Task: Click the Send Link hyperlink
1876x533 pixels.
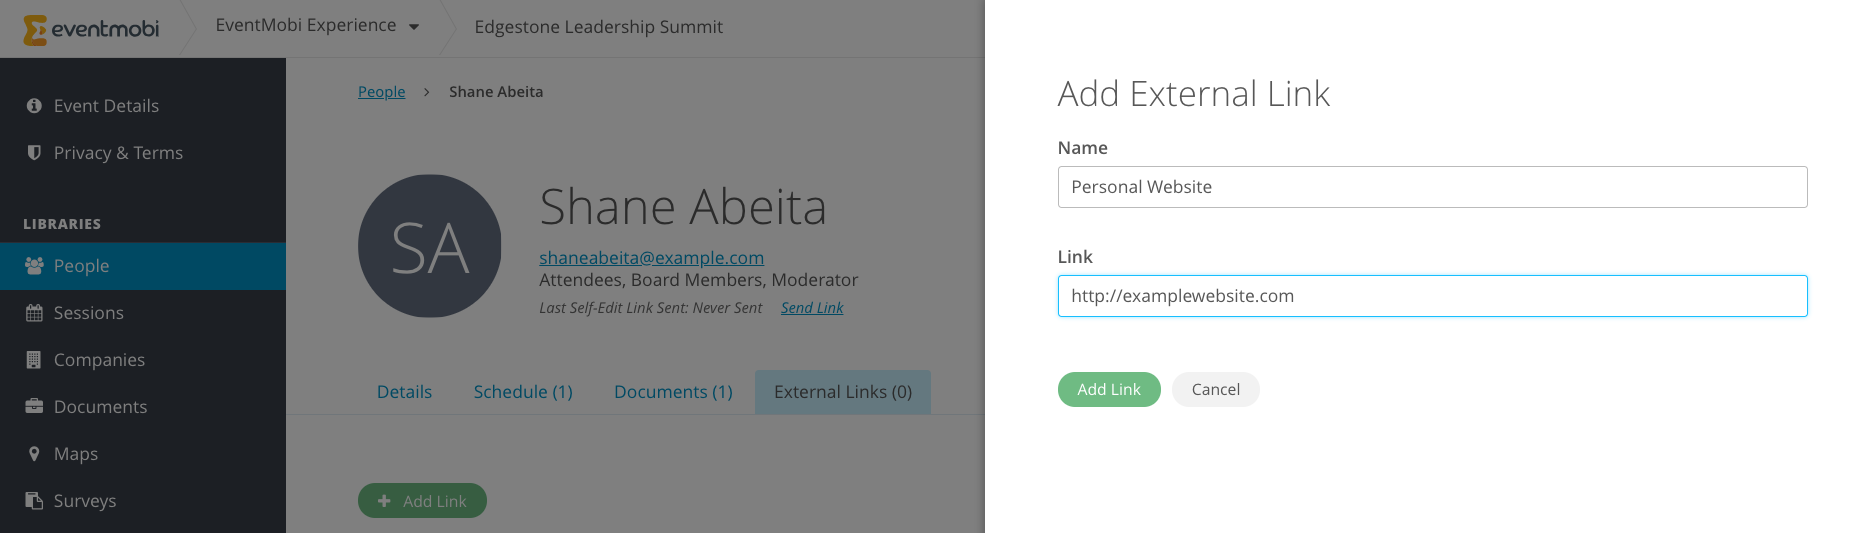Action: (x=812, y=308)
